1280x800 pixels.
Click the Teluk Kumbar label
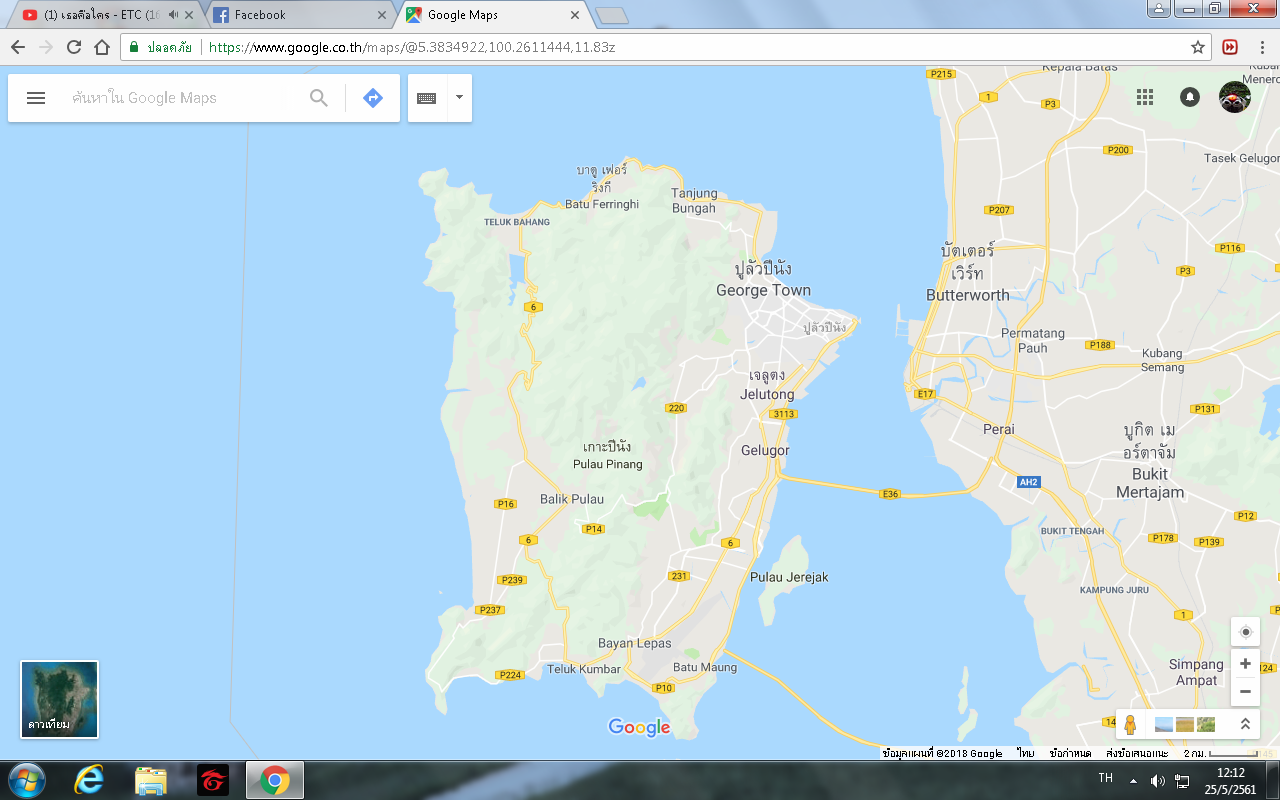click(x=584, y=669)
